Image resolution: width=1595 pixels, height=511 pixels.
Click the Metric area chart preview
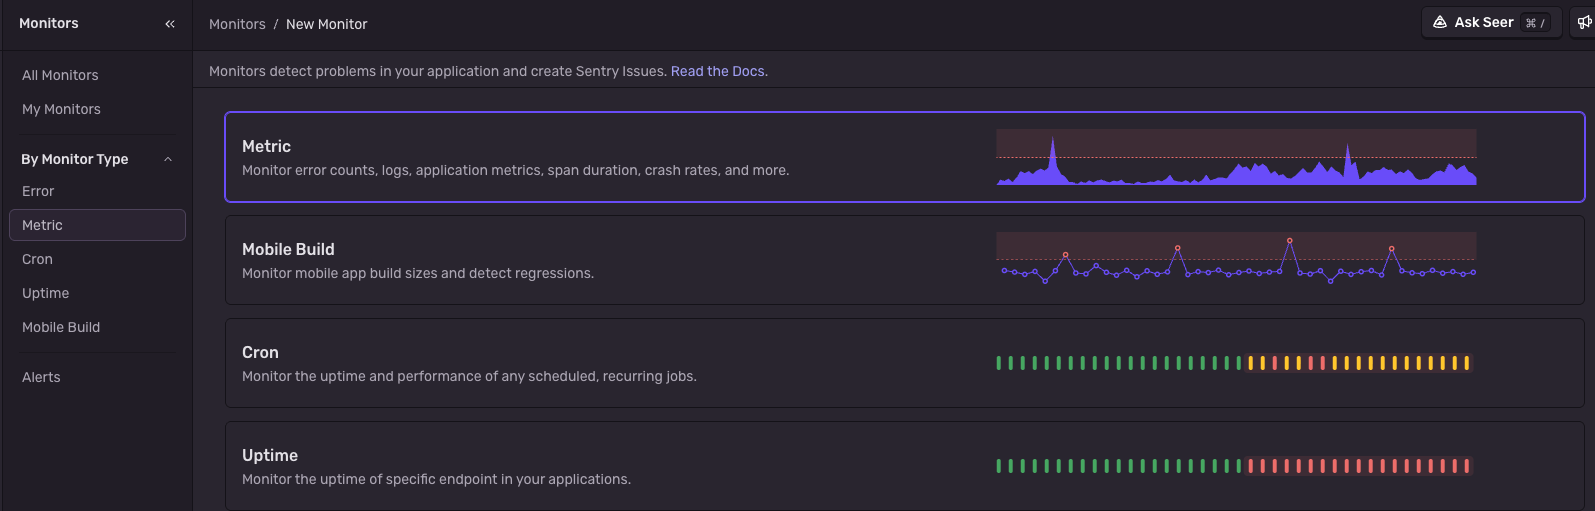pos(1236,157)
